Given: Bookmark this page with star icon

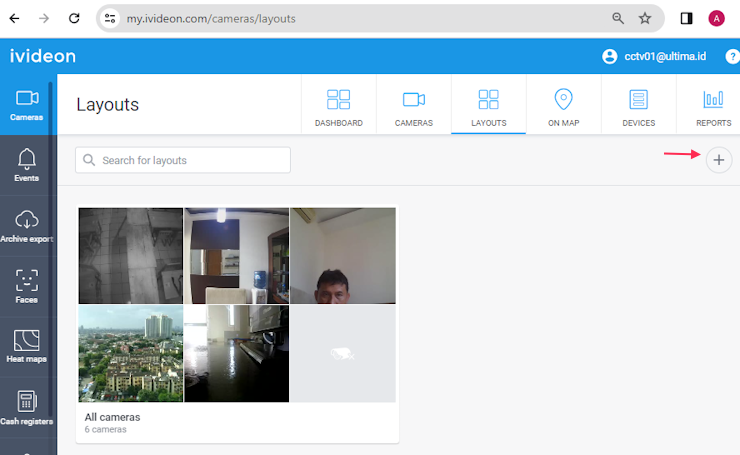Looking at the screenshot, I should (x=645, y=18).
